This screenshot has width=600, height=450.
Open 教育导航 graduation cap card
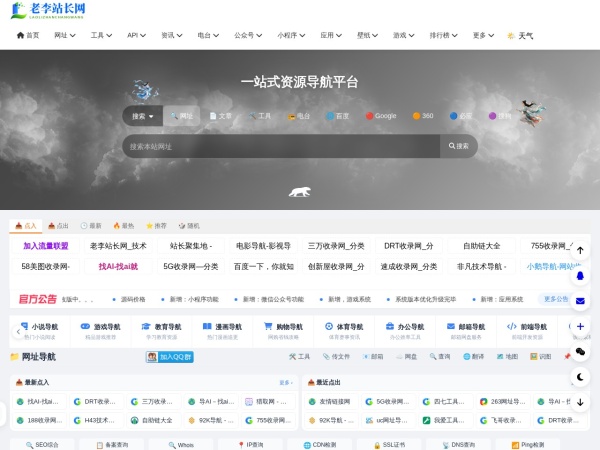click(x=161, y=331)
